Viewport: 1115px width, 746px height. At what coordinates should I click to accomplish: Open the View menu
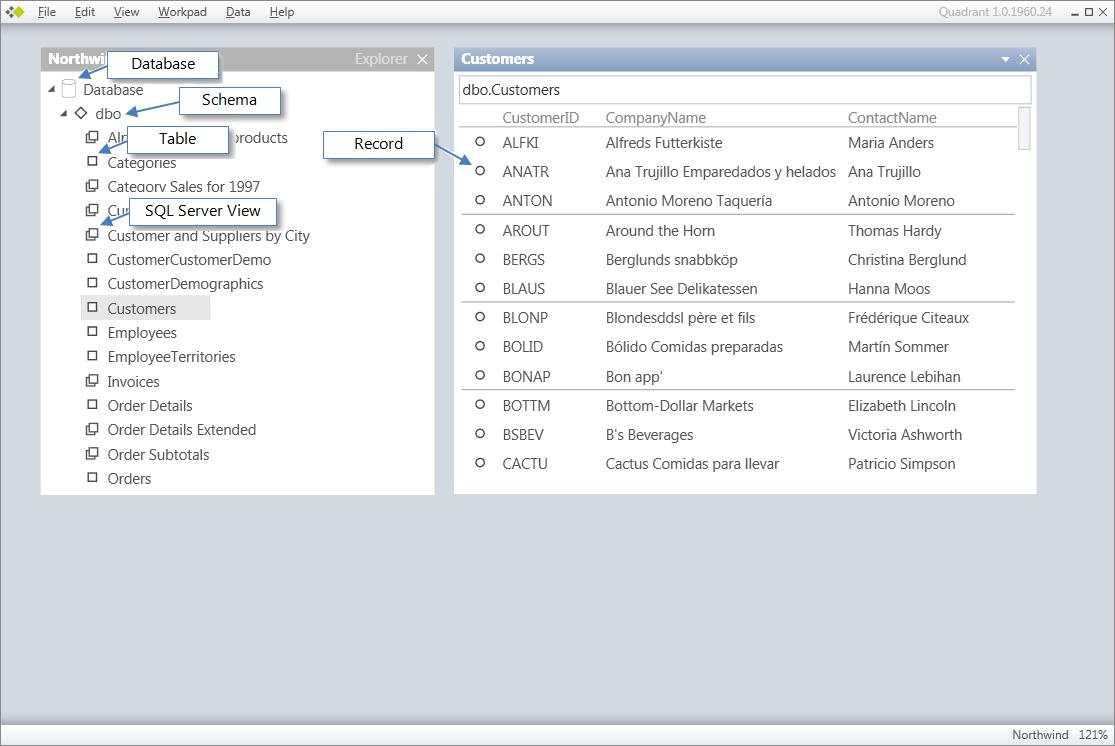[x=127, y=12]
